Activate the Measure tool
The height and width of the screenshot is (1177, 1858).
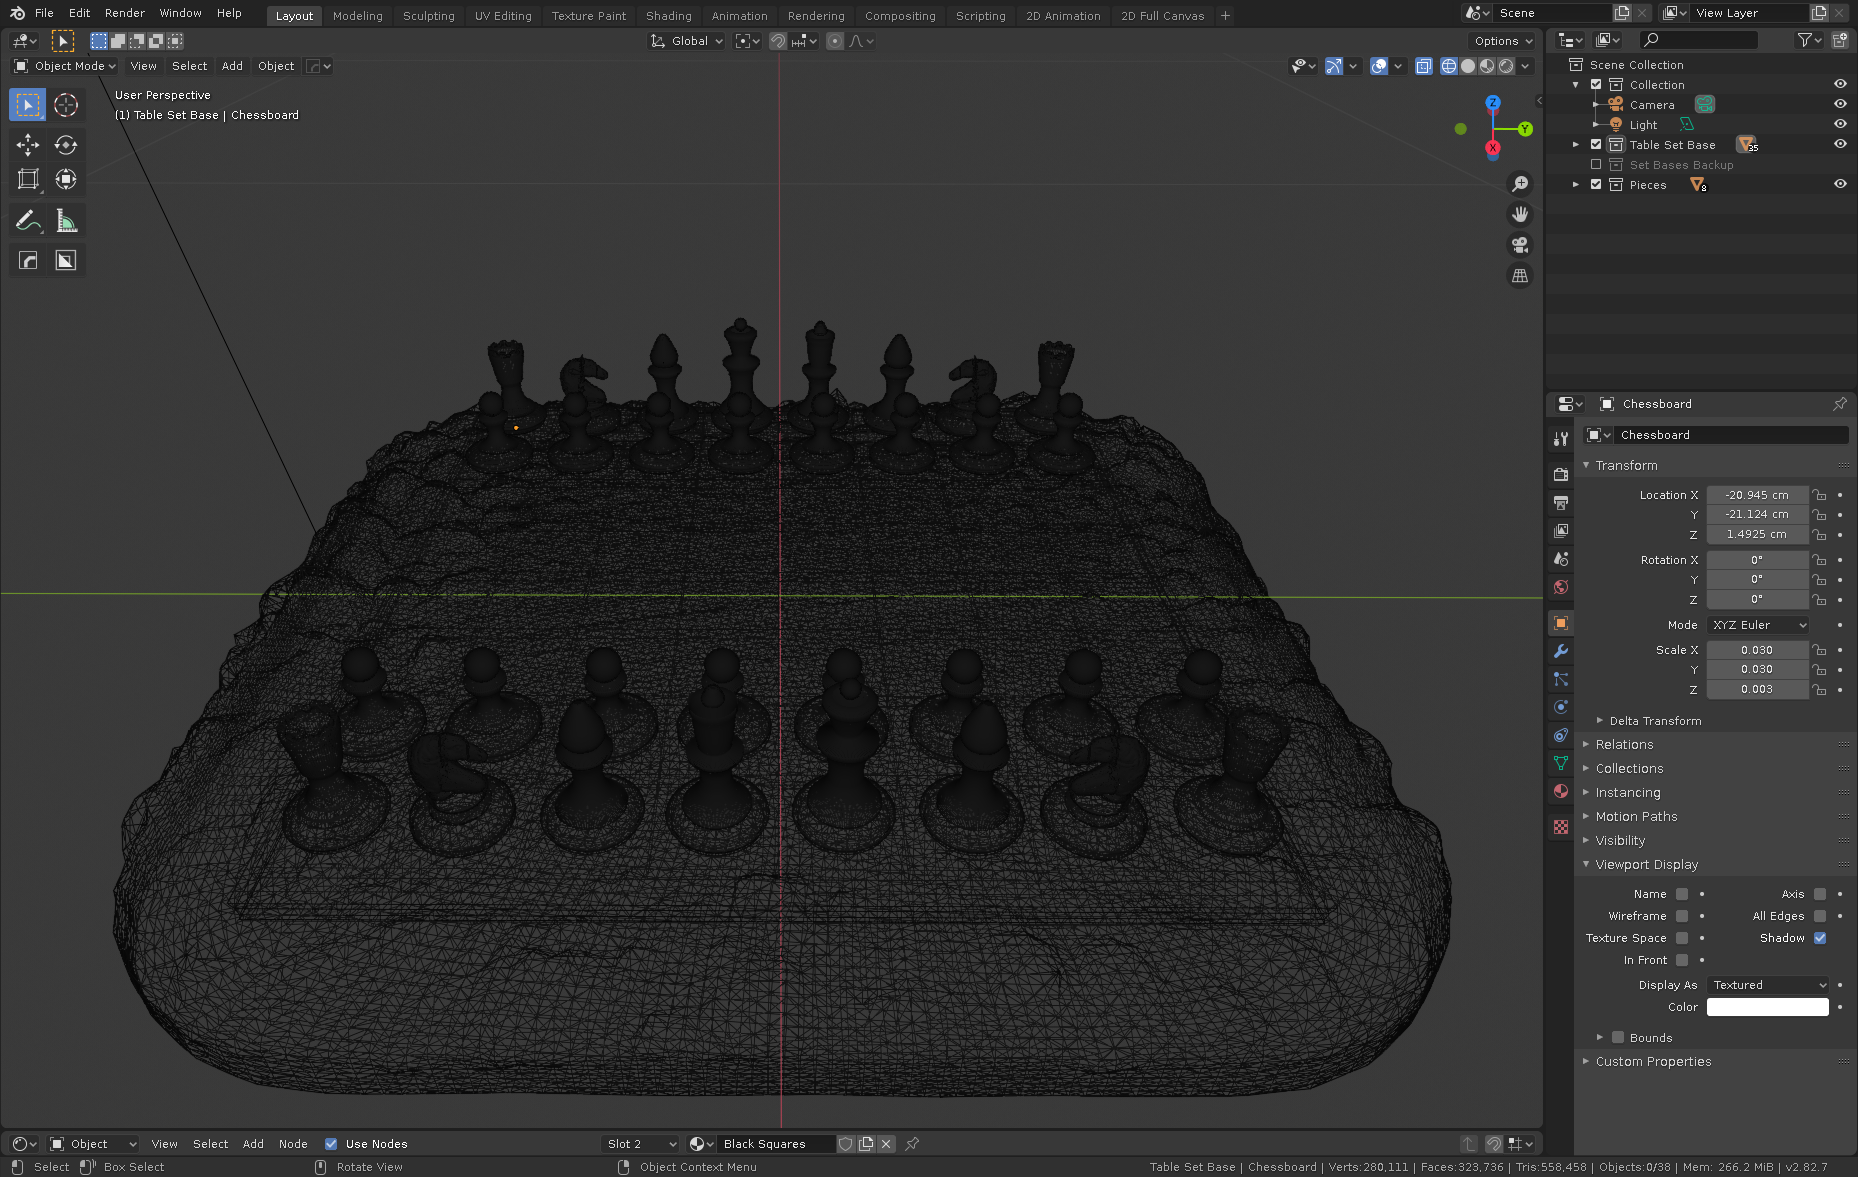point(66,221)
